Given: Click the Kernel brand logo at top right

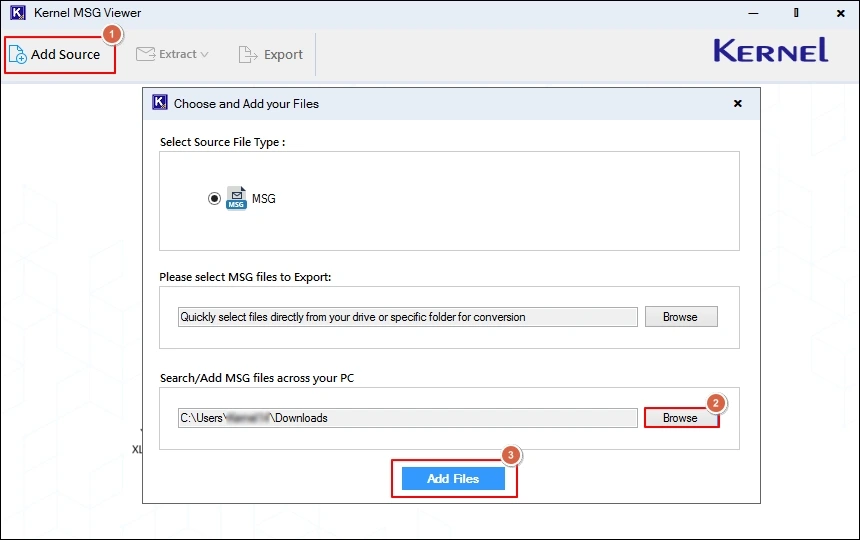Looking at the screenshot, I should coord(770,51).
